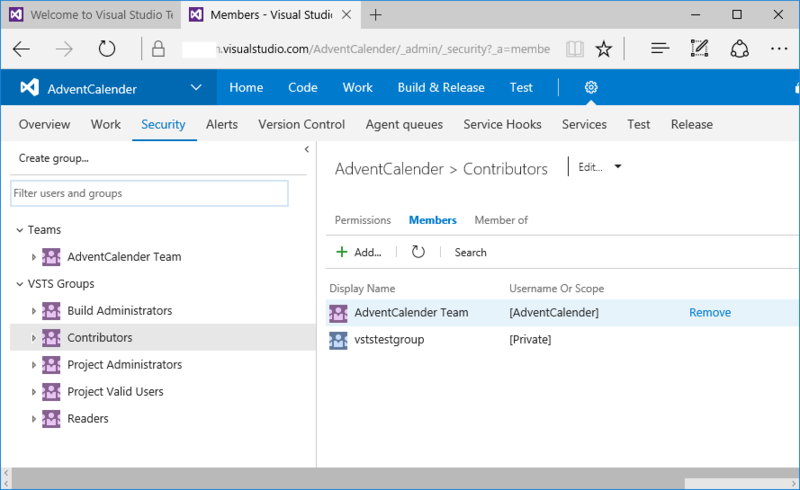Click the browser forward arrow
The image size is (800, 490).
[x=64, y=49]
